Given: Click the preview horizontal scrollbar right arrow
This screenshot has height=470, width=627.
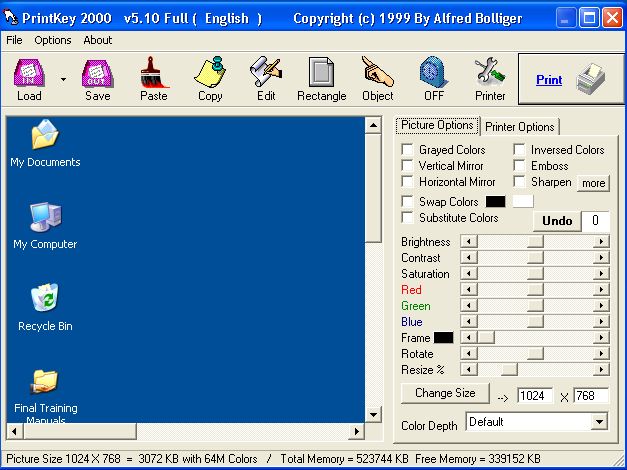Looking at the screenshot, I should coord(356,431).
